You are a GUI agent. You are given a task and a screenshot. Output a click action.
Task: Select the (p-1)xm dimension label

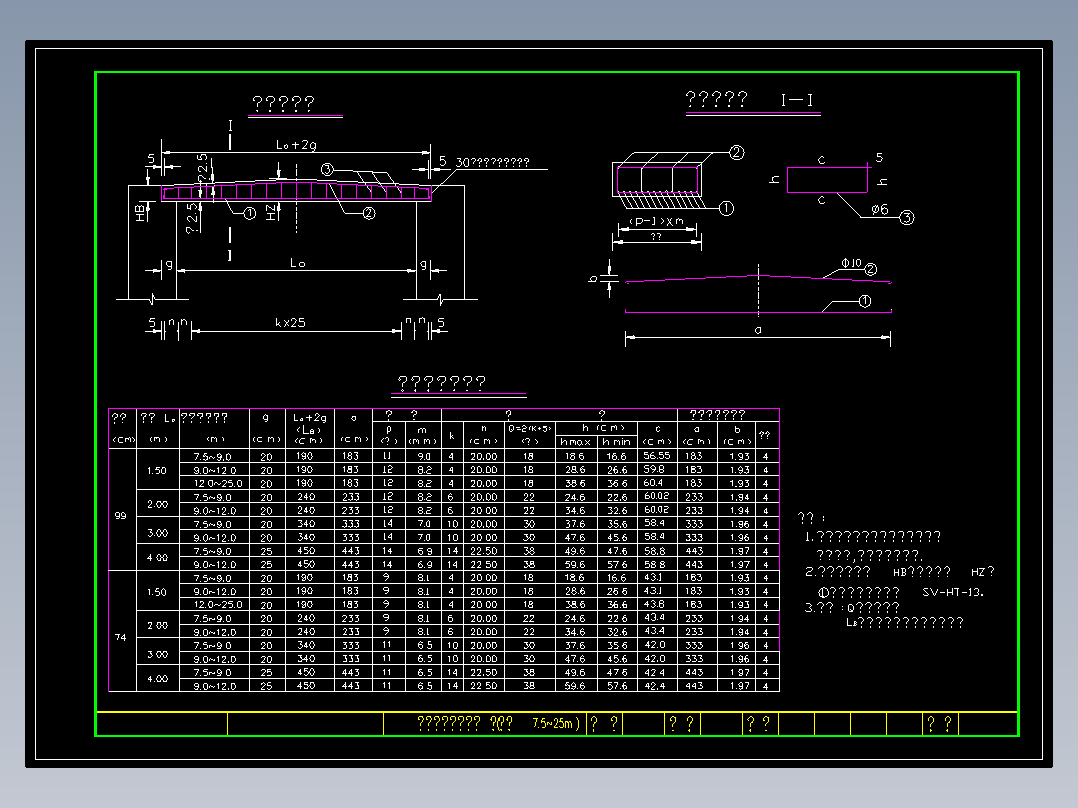point(657,221)
